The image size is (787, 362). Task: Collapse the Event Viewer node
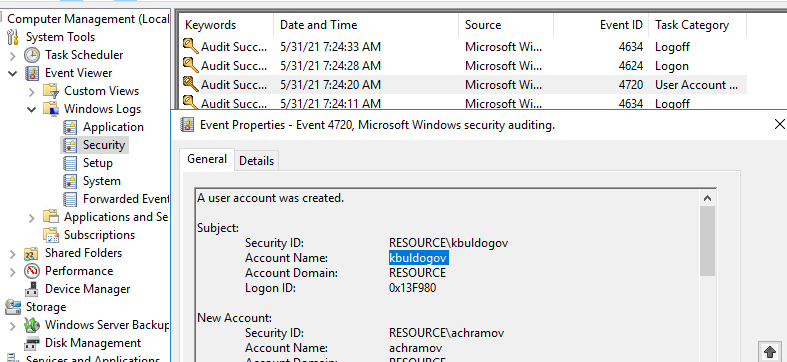(13, 73)
